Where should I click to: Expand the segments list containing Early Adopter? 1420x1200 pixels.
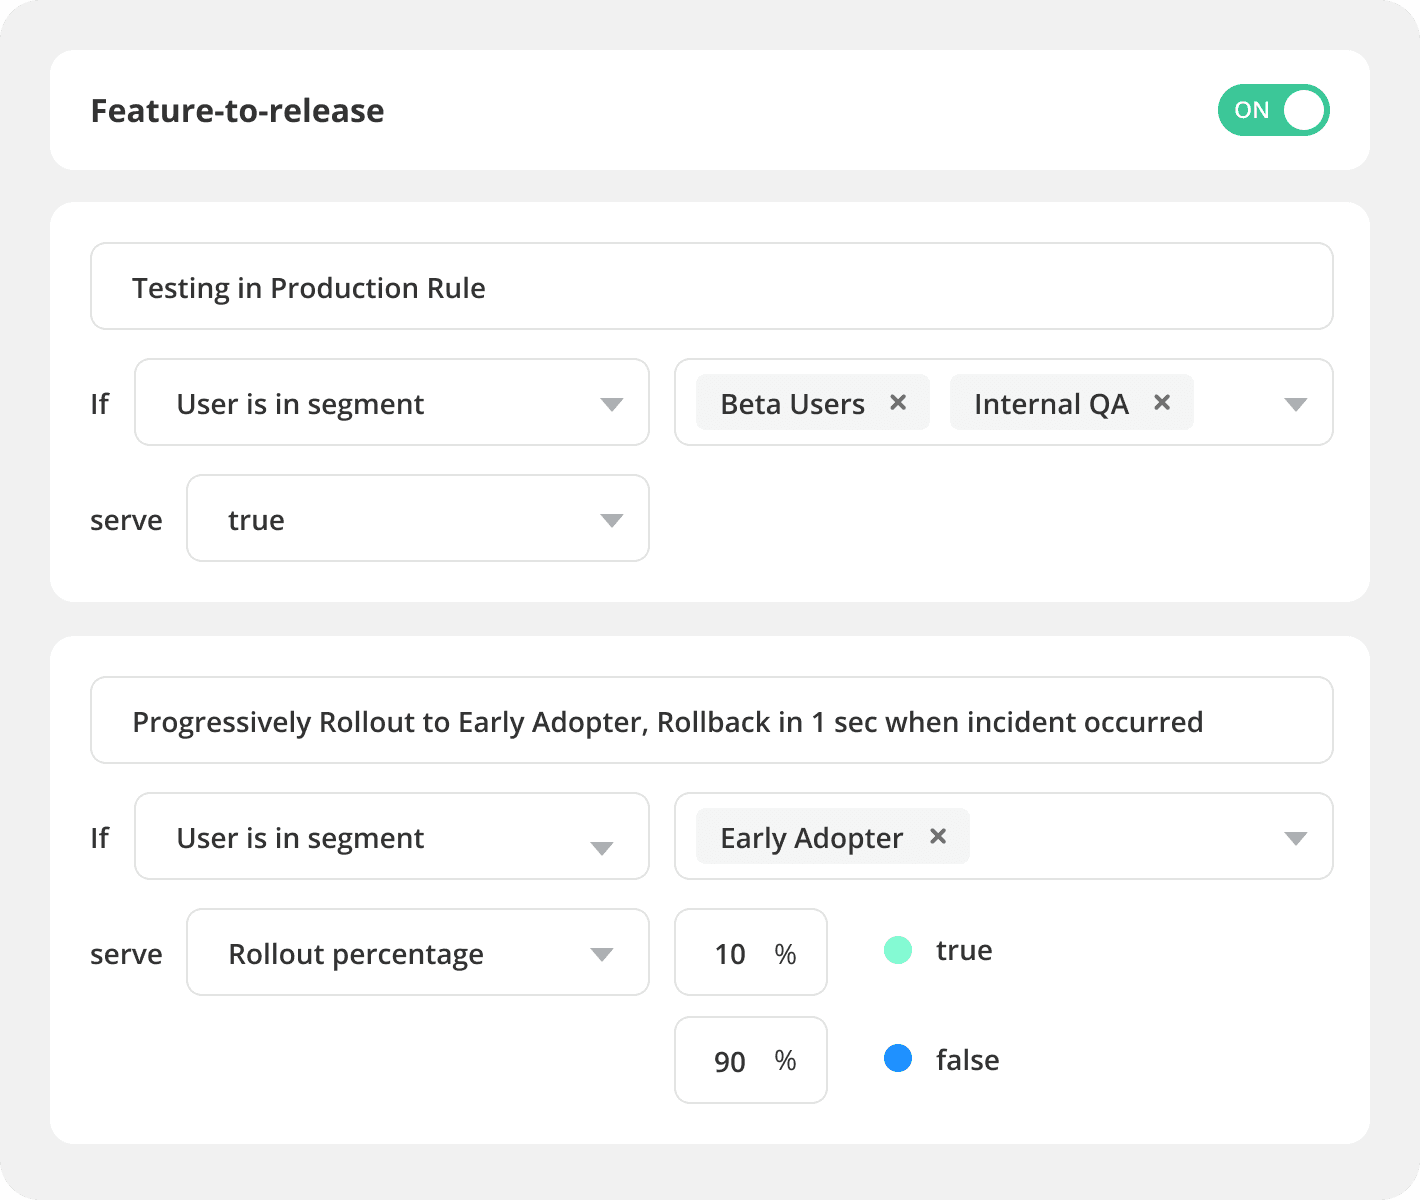(1295, 838)
